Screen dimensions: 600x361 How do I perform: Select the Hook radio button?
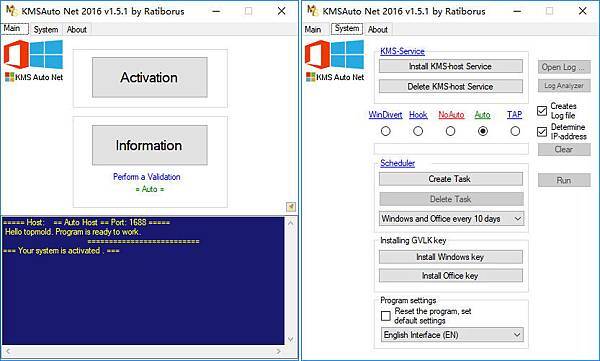418,131
